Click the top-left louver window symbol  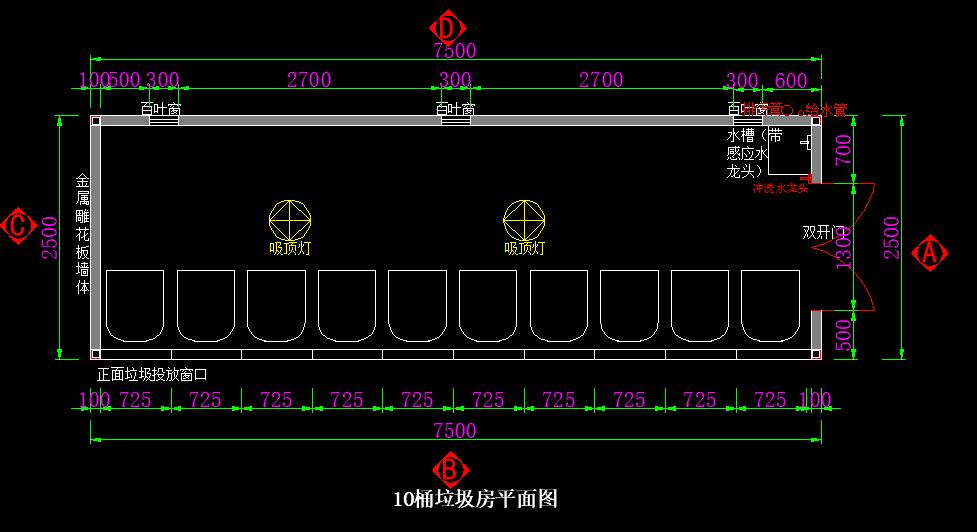[x=163, y=120]
